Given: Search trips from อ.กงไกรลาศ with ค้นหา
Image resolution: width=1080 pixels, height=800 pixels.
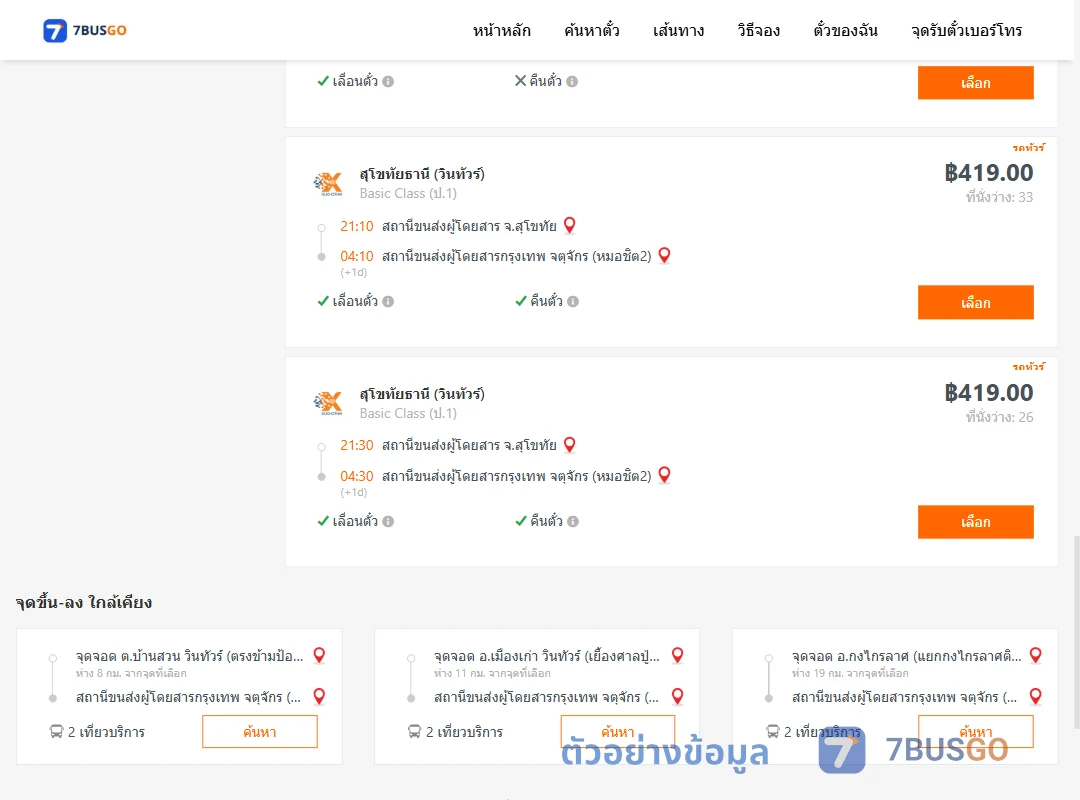Looking at the screenshot, I should pyautogui.click(x=975, y=732).
